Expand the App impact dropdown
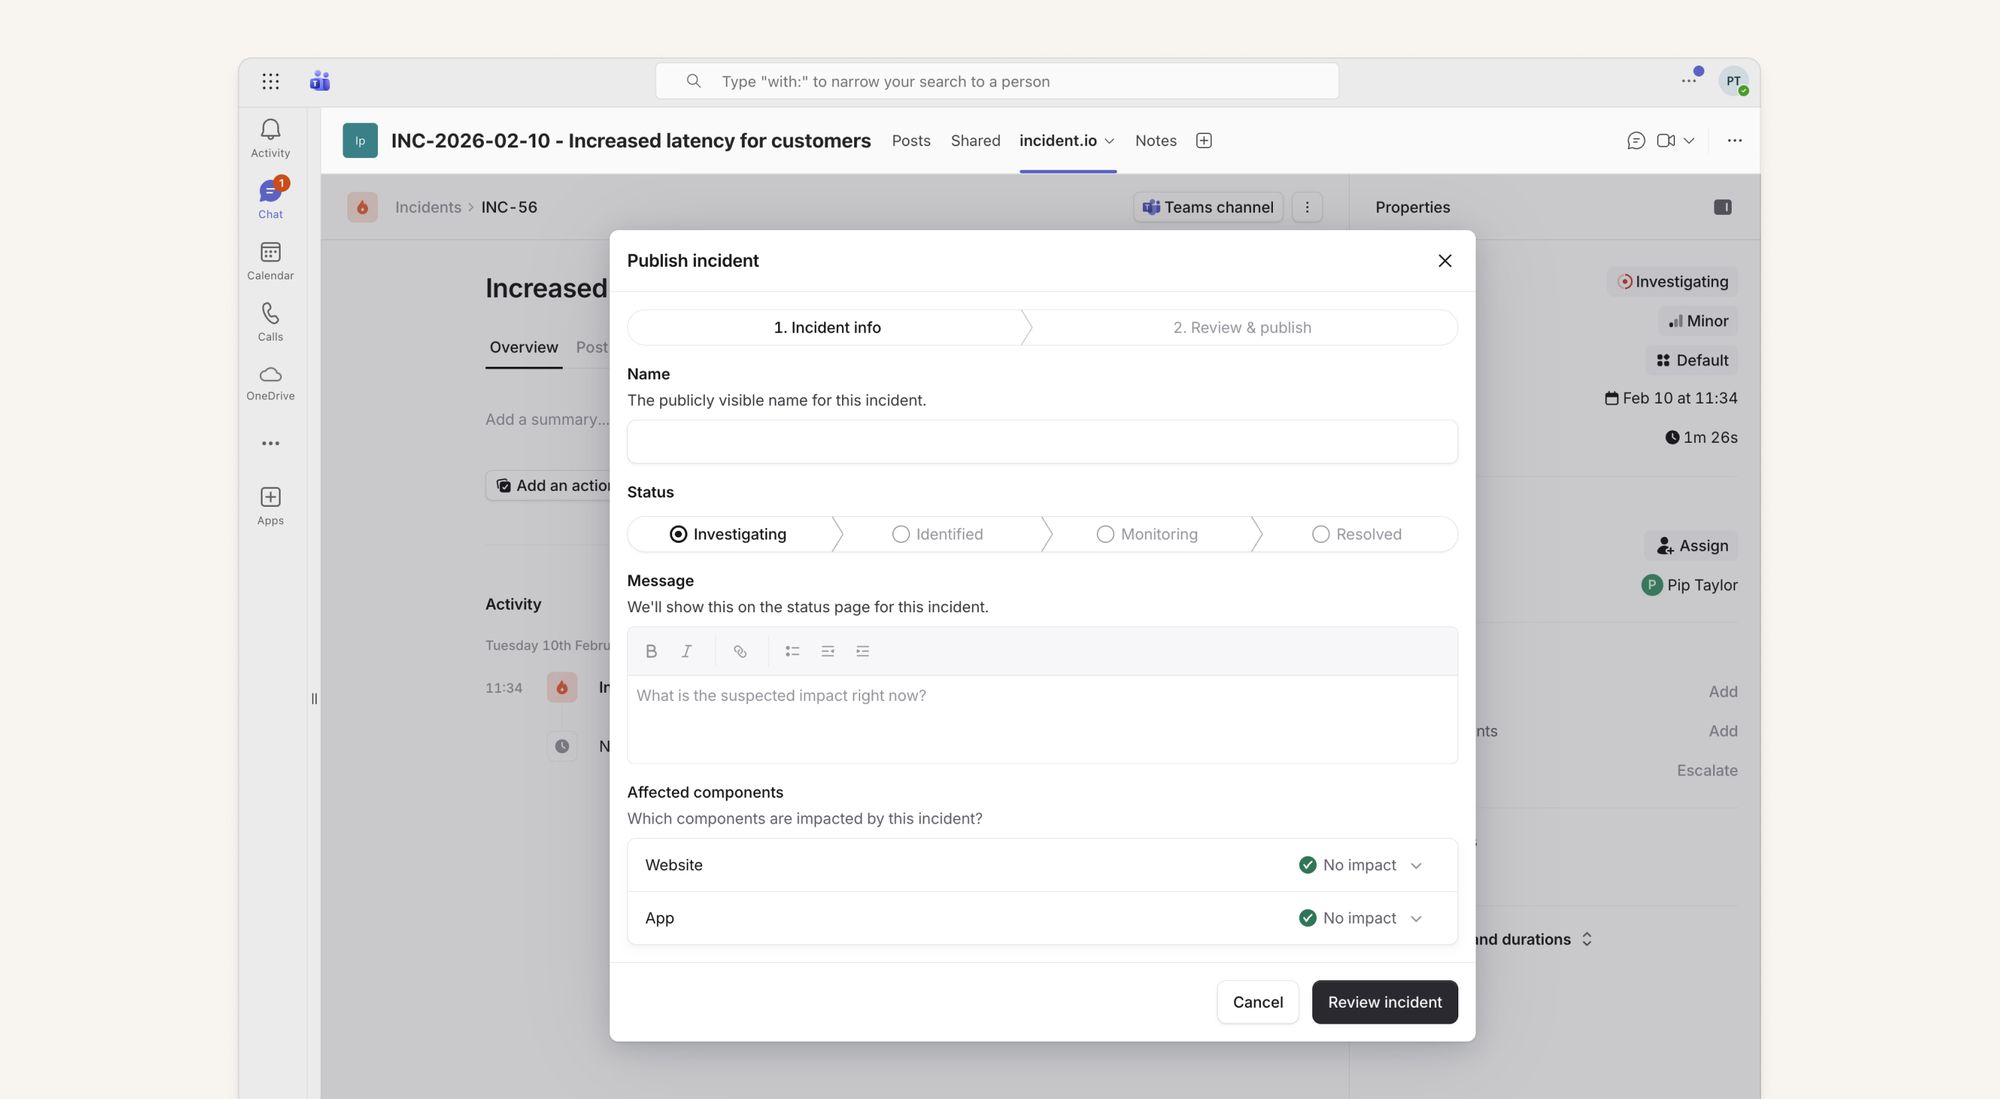Viewport: 2000px width, 1099px height. coord(1416,918)
